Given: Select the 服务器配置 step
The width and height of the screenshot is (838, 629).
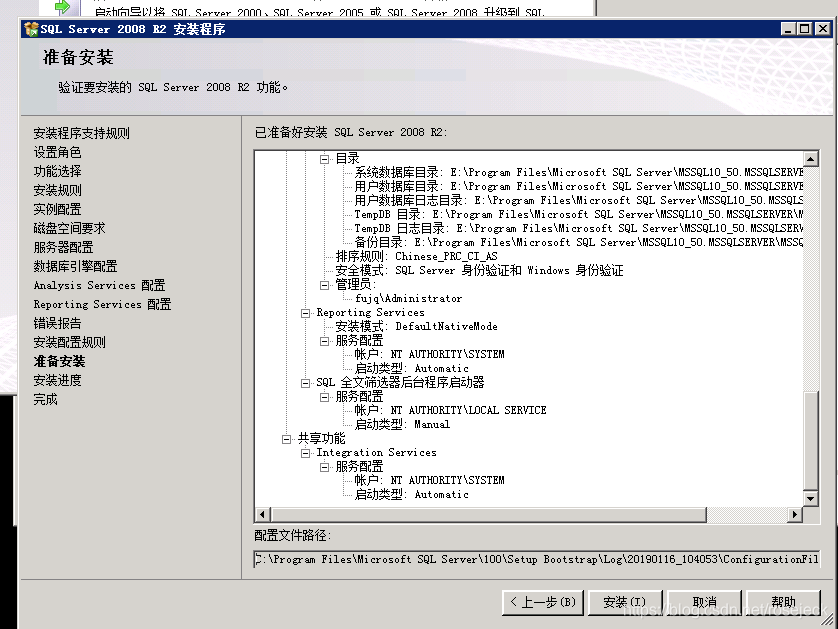Looking at the screenshot, I should coord(64,247).
